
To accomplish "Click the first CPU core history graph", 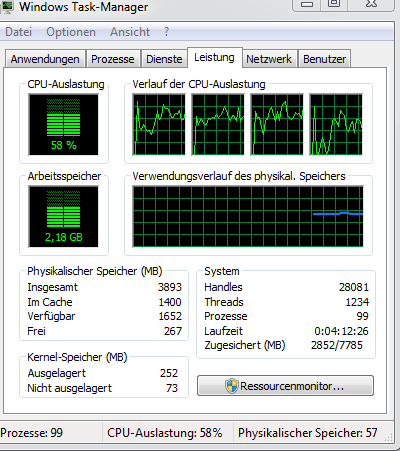I will 159,124.
